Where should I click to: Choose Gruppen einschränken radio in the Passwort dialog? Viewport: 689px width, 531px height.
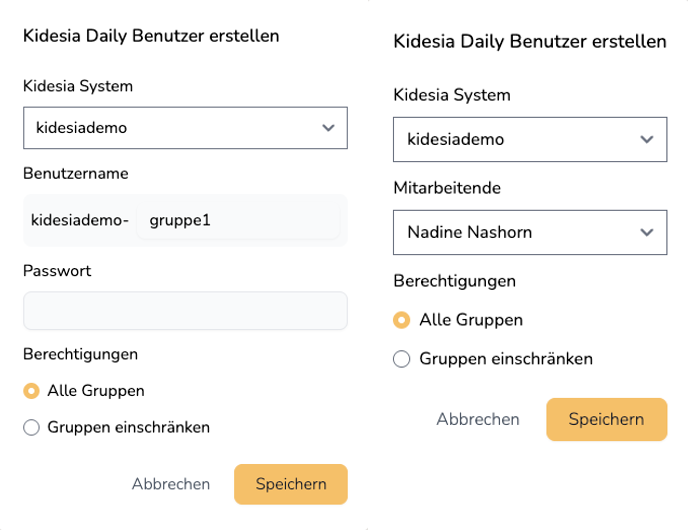click(31, 428)
